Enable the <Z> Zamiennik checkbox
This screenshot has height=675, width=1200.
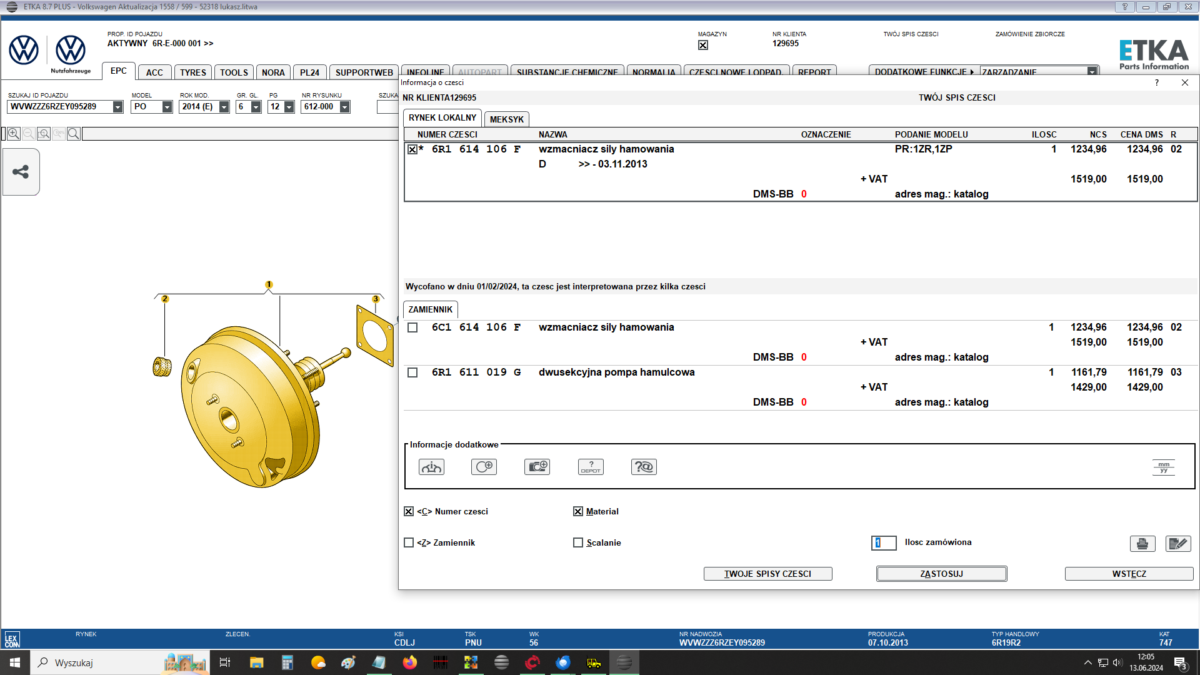tap(408, 543)
